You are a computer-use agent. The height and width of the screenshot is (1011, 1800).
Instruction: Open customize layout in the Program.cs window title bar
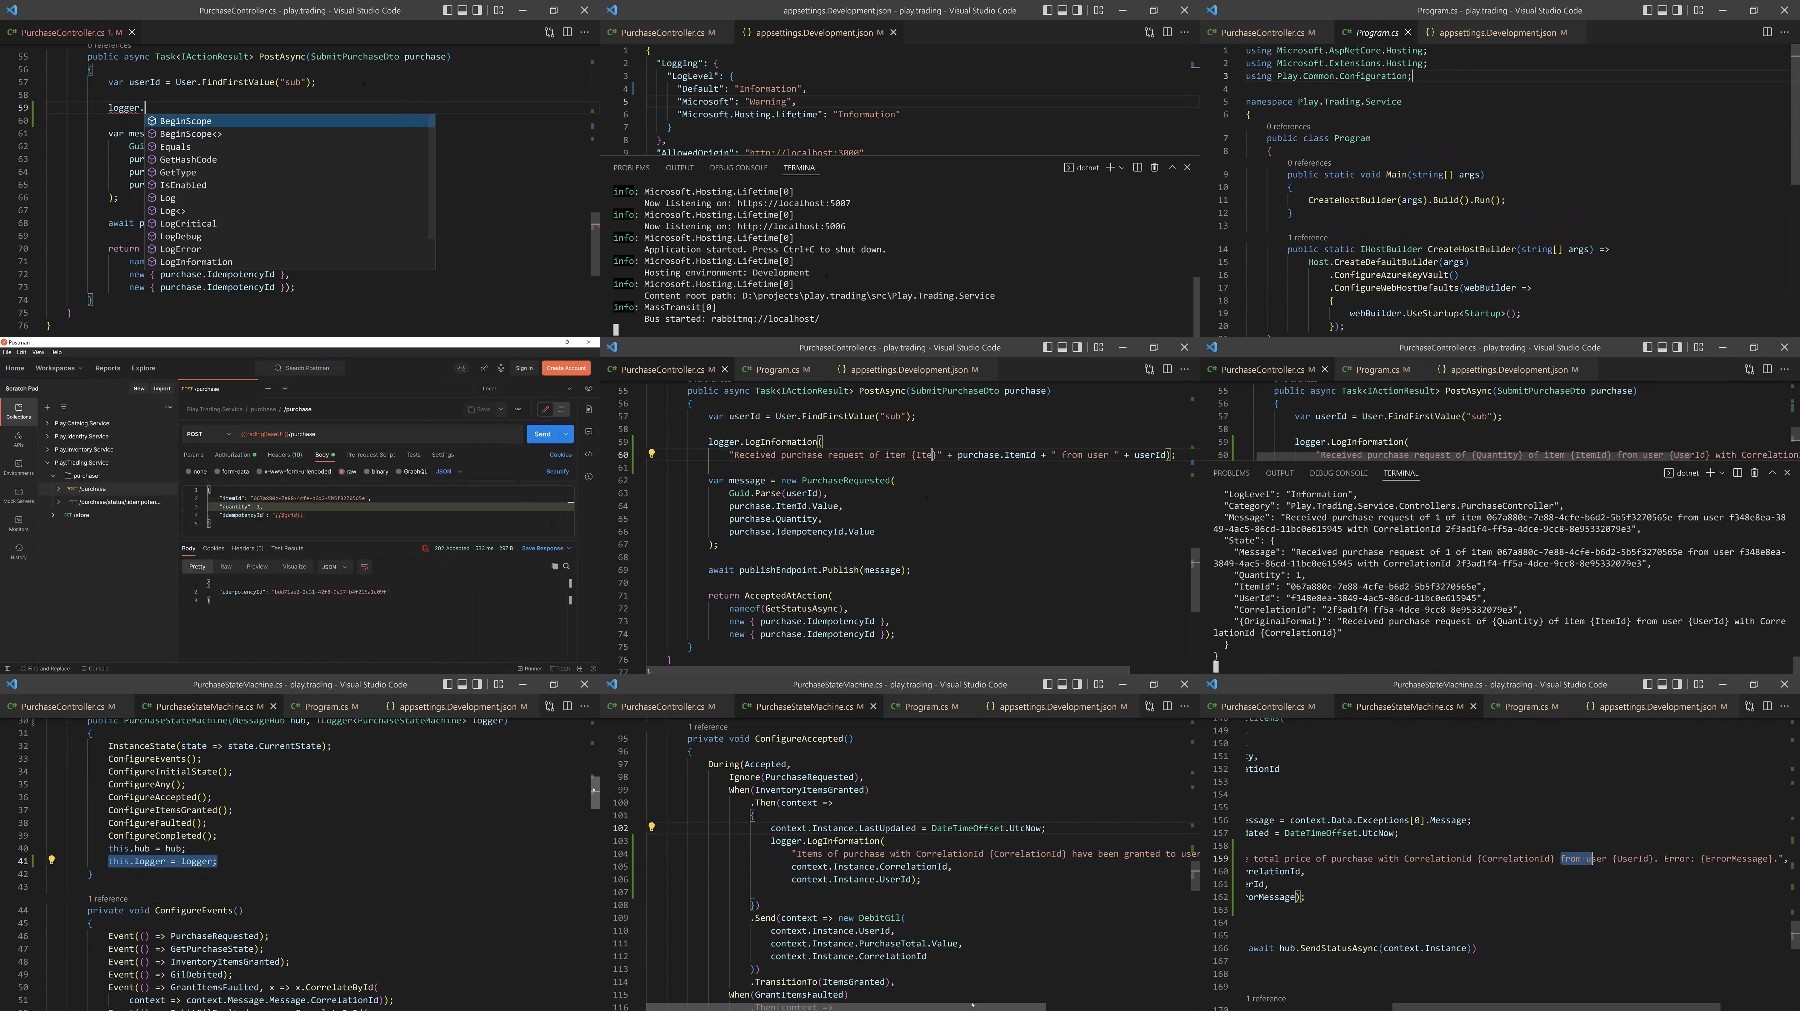pos(1698,10)
